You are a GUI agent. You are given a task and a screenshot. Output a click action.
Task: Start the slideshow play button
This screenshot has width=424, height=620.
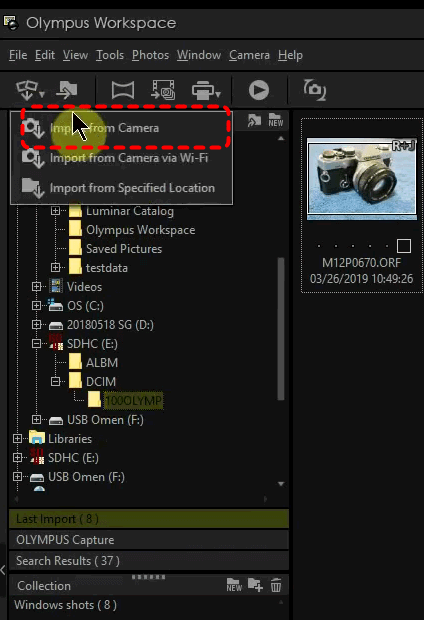coord(259,90)
